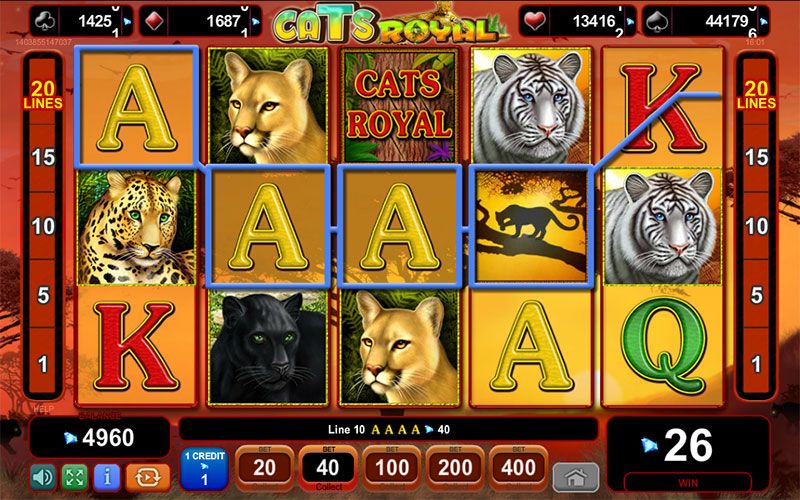800x500 pixels.
Task: Click the diamonds jackpot icon
Action: click(x=155, y=21)
